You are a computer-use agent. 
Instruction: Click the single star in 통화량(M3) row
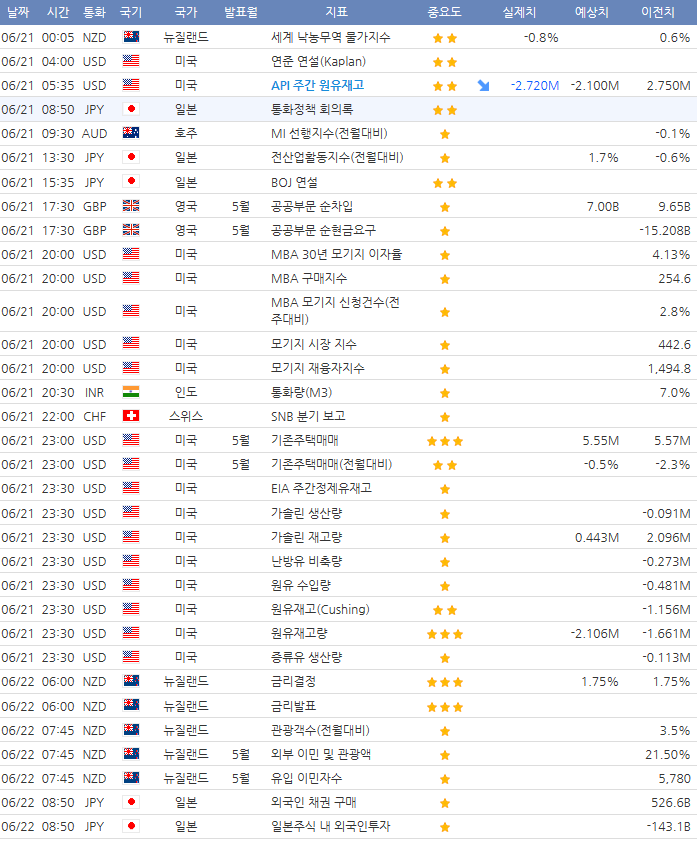445,393
